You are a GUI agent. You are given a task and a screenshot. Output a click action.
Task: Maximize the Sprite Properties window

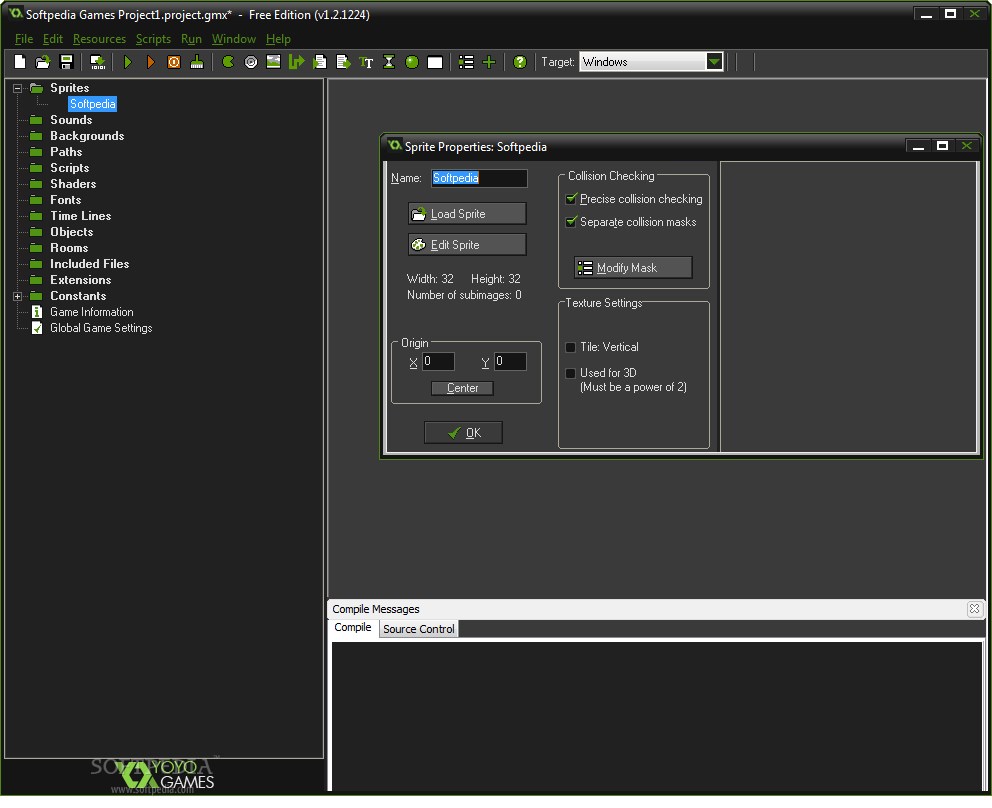click(x=942, y=146)
